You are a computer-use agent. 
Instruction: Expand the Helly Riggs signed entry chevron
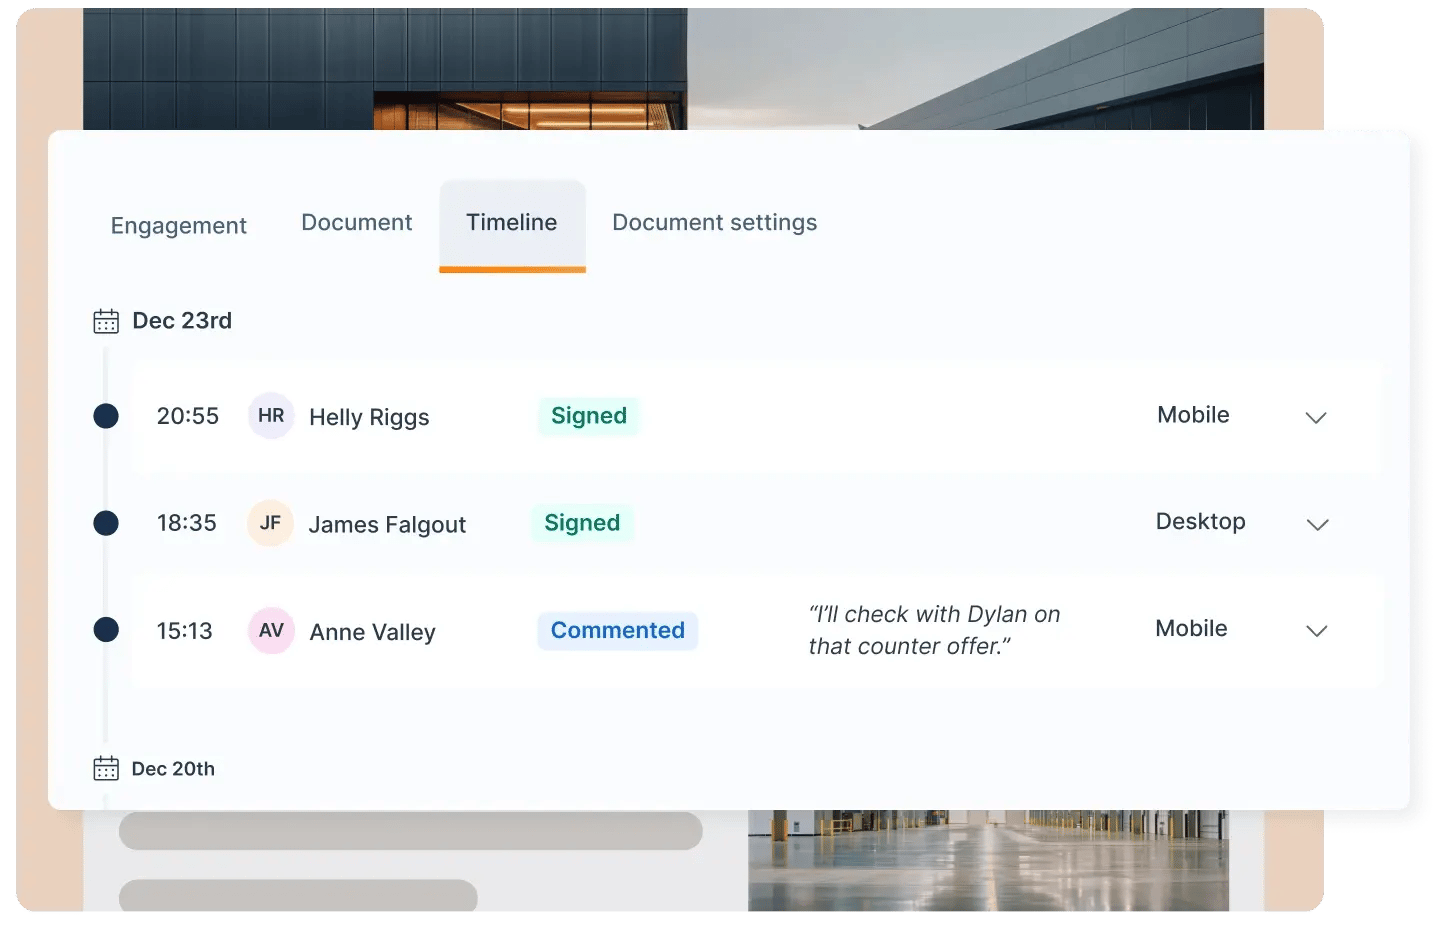(1316, 418)
